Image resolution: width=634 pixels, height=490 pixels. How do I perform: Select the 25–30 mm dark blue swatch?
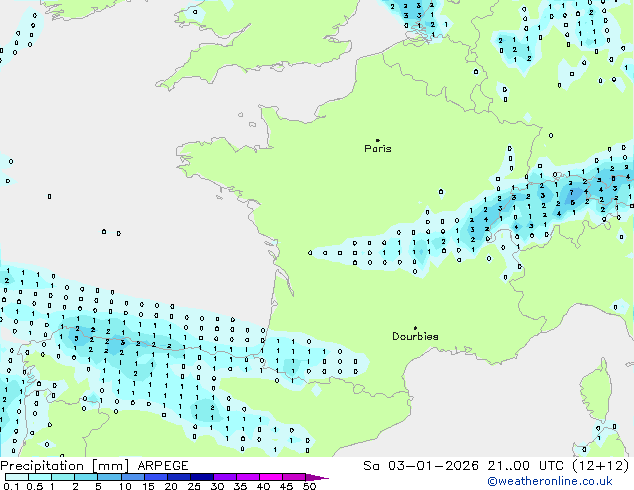[x=201, y=477]
